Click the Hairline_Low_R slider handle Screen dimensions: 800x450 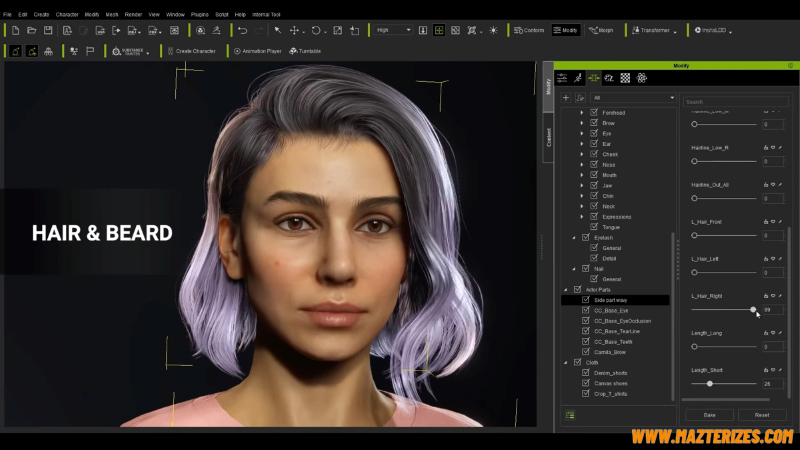click(x=694, y=161)
